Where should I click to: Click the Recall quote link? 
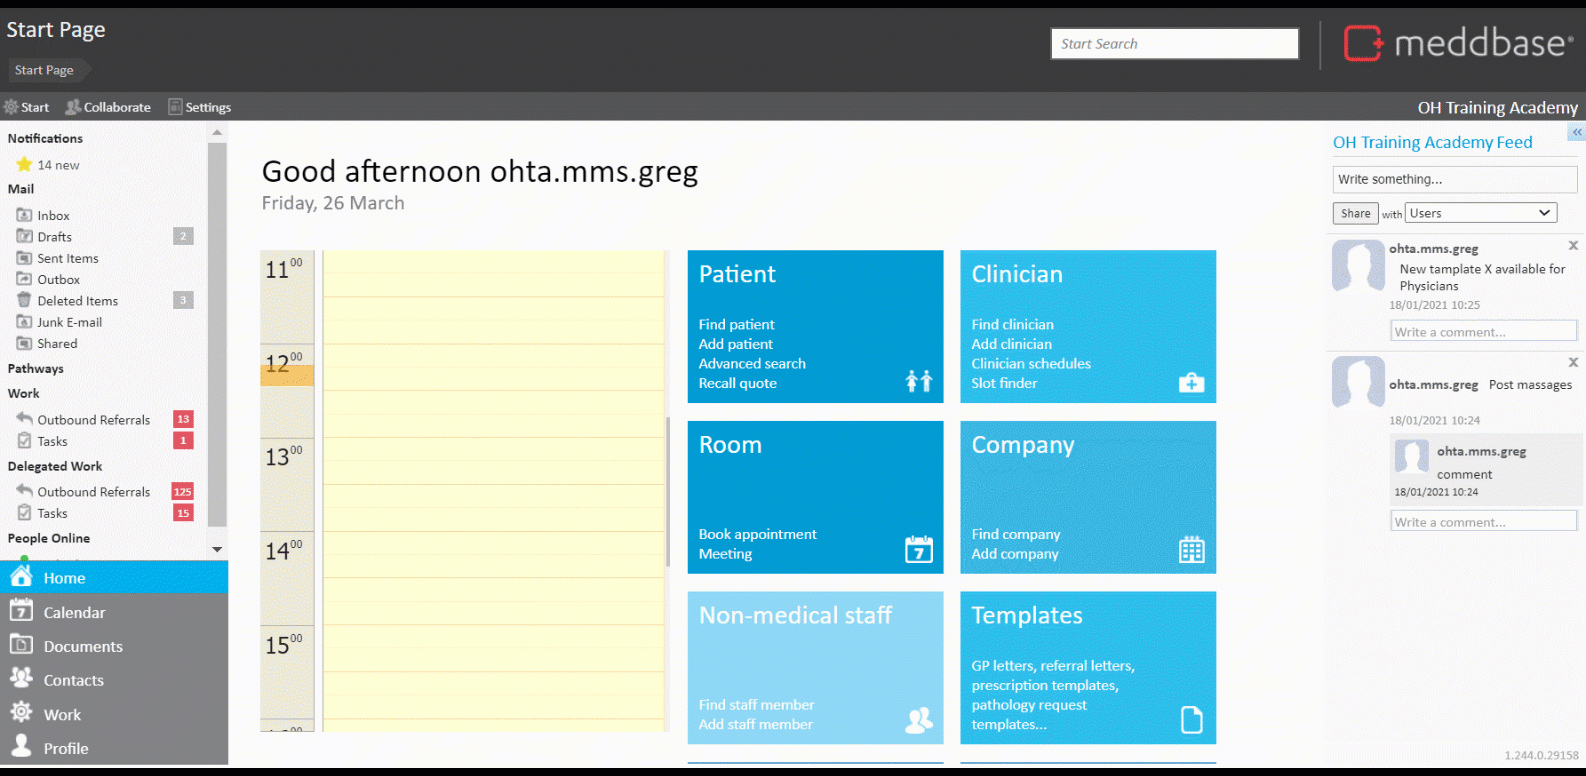pyautogui.click(x=737, y=383)
